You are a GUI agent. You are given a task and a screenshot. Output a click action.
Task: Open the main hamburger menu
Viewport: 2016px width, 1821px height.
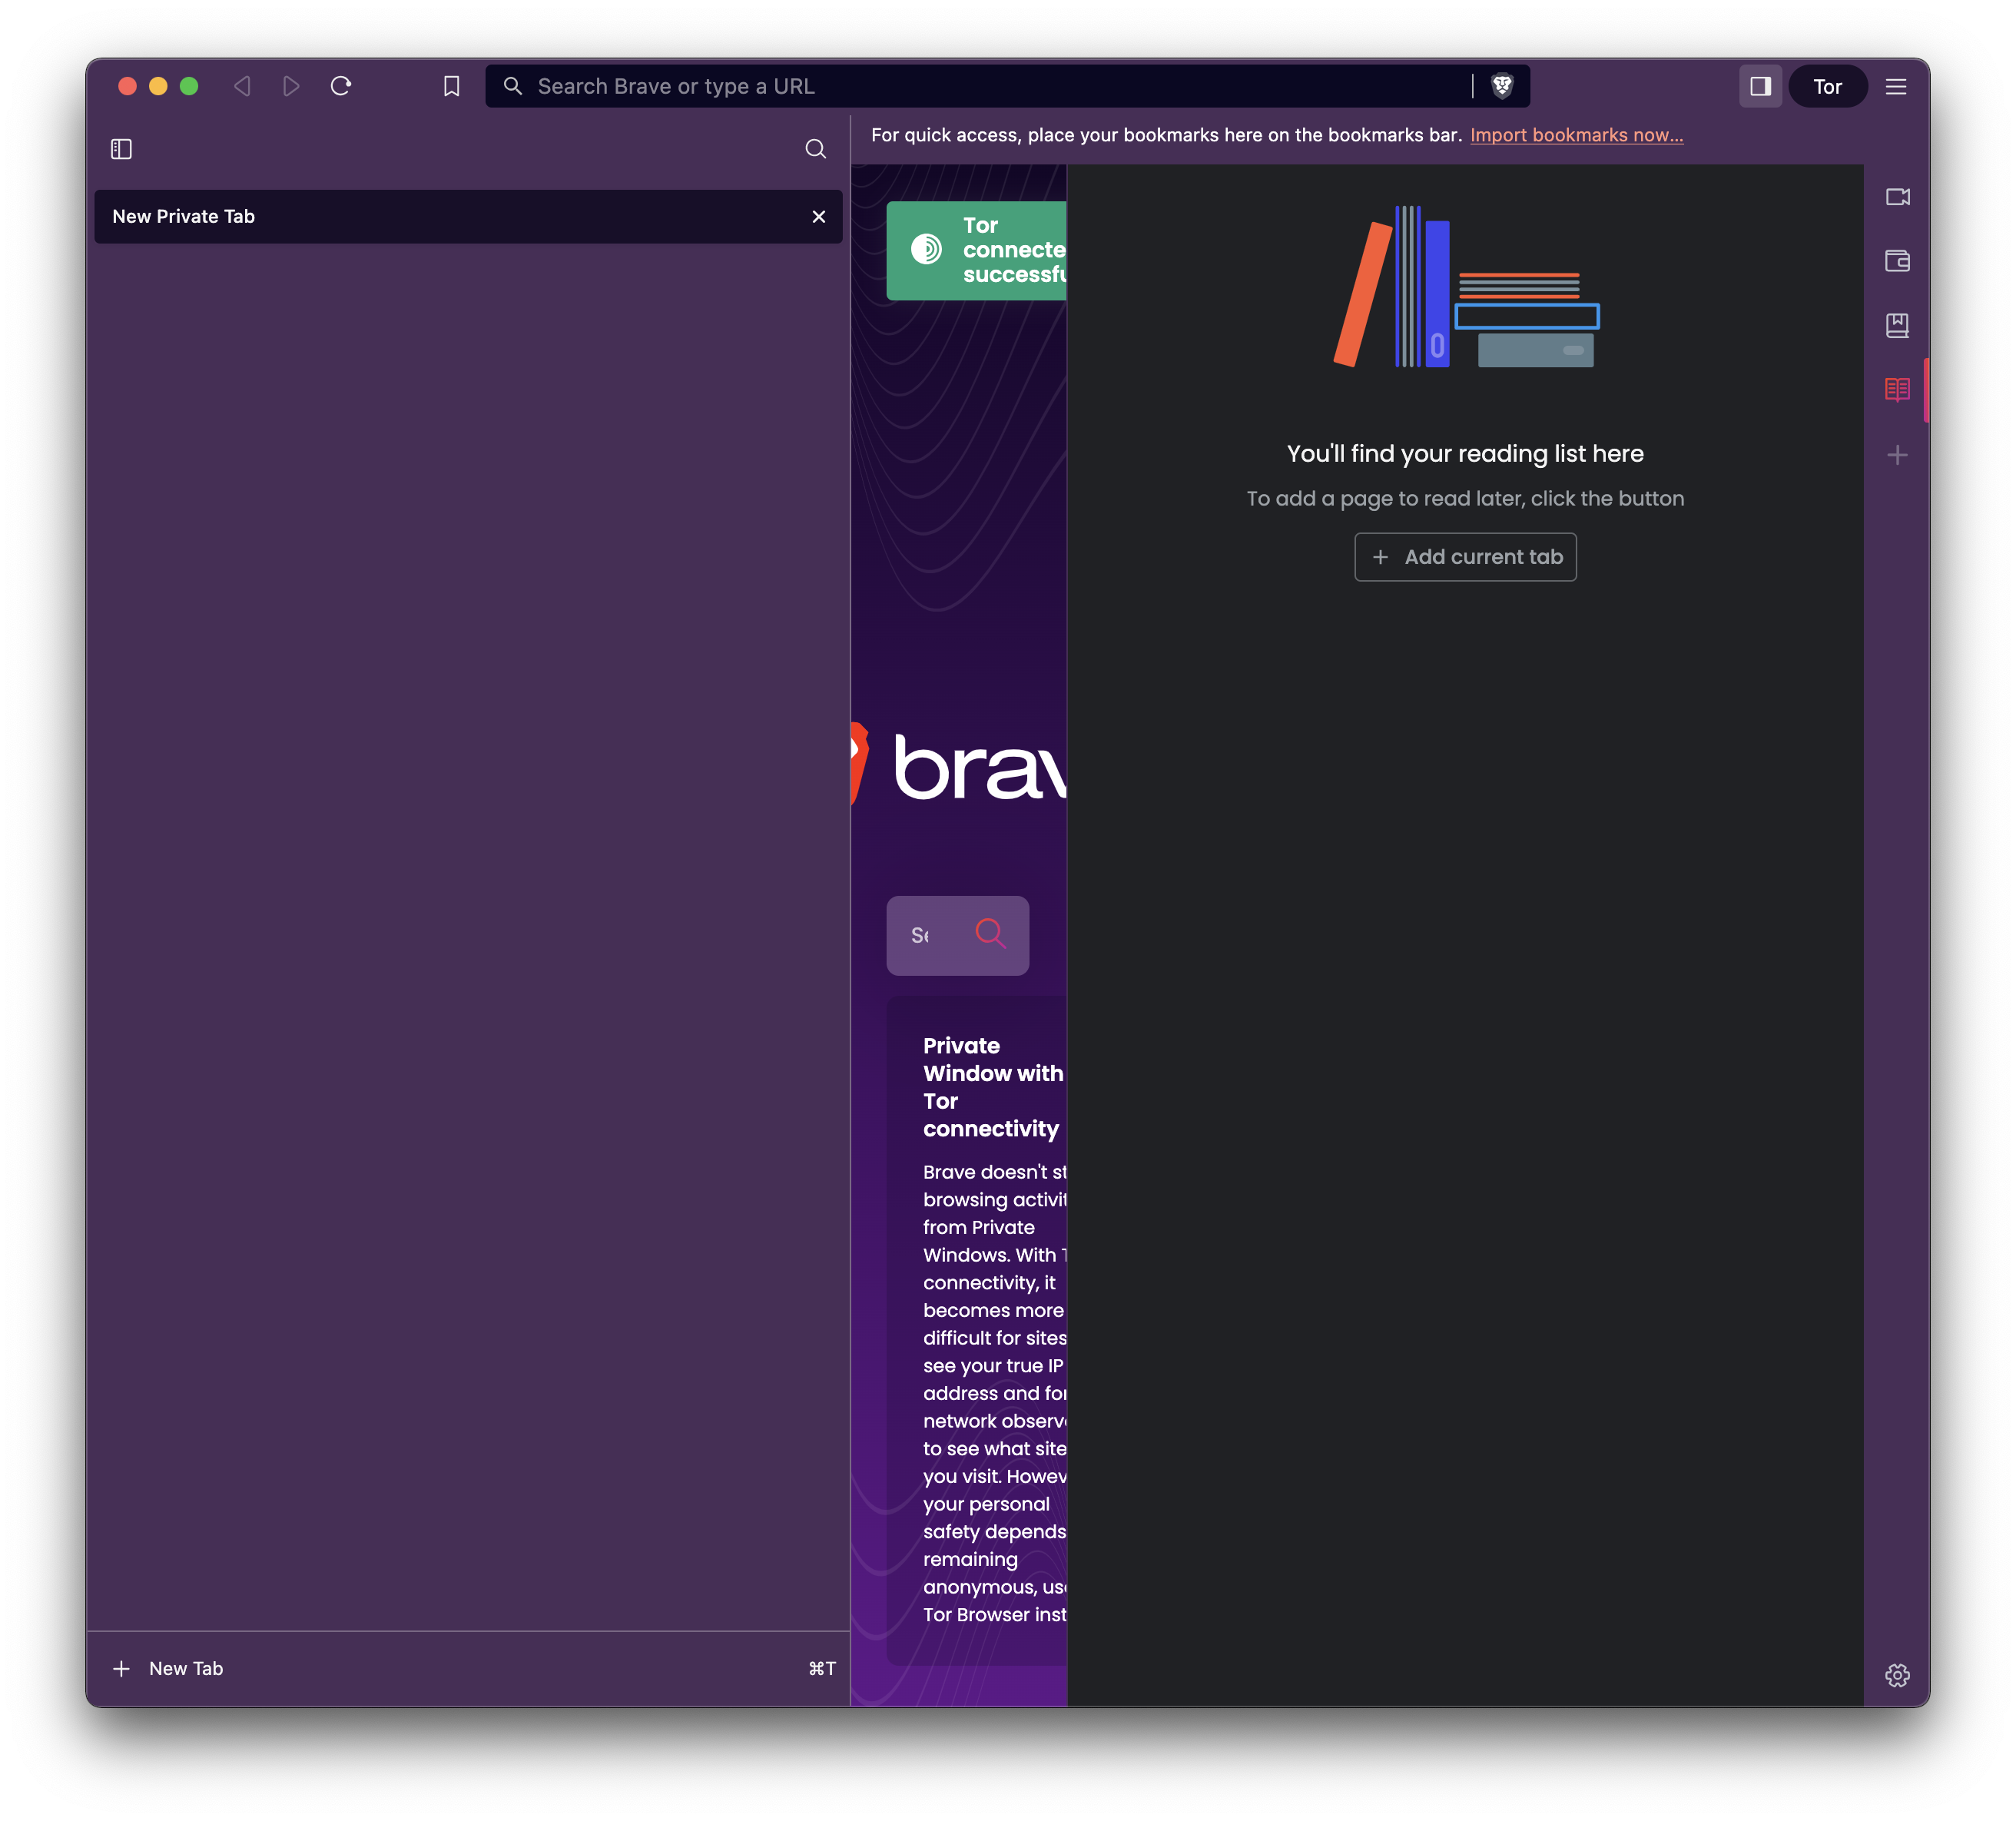click(1896, 86)
